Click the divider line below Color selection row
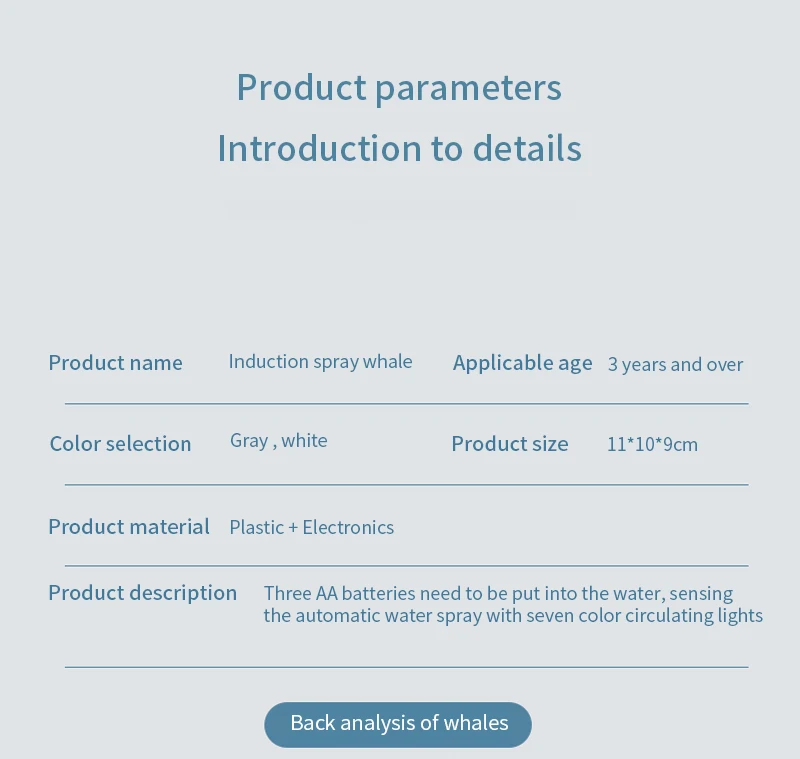800x759 pixels. click(407, 485)
